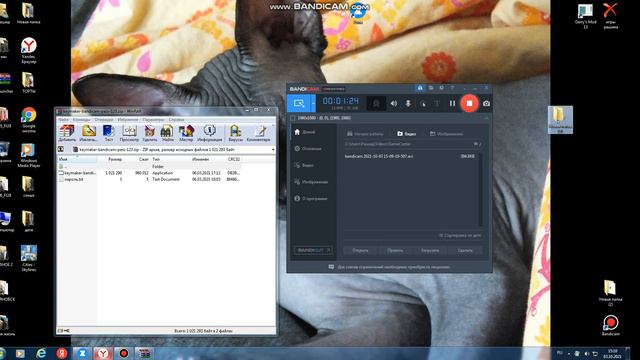Click Добавить icon in WinRAR toolbar
The image size is (640, 360).
[67, 133]
